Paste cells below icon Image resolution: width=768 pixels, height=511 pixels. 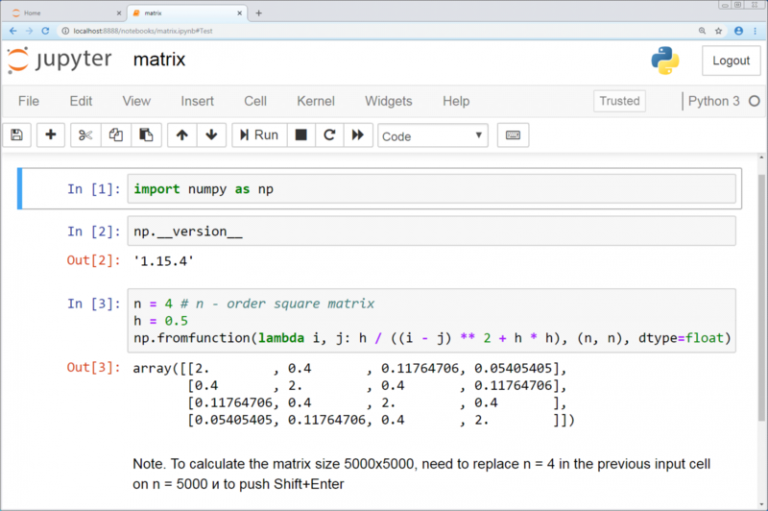tap(146, 135)
